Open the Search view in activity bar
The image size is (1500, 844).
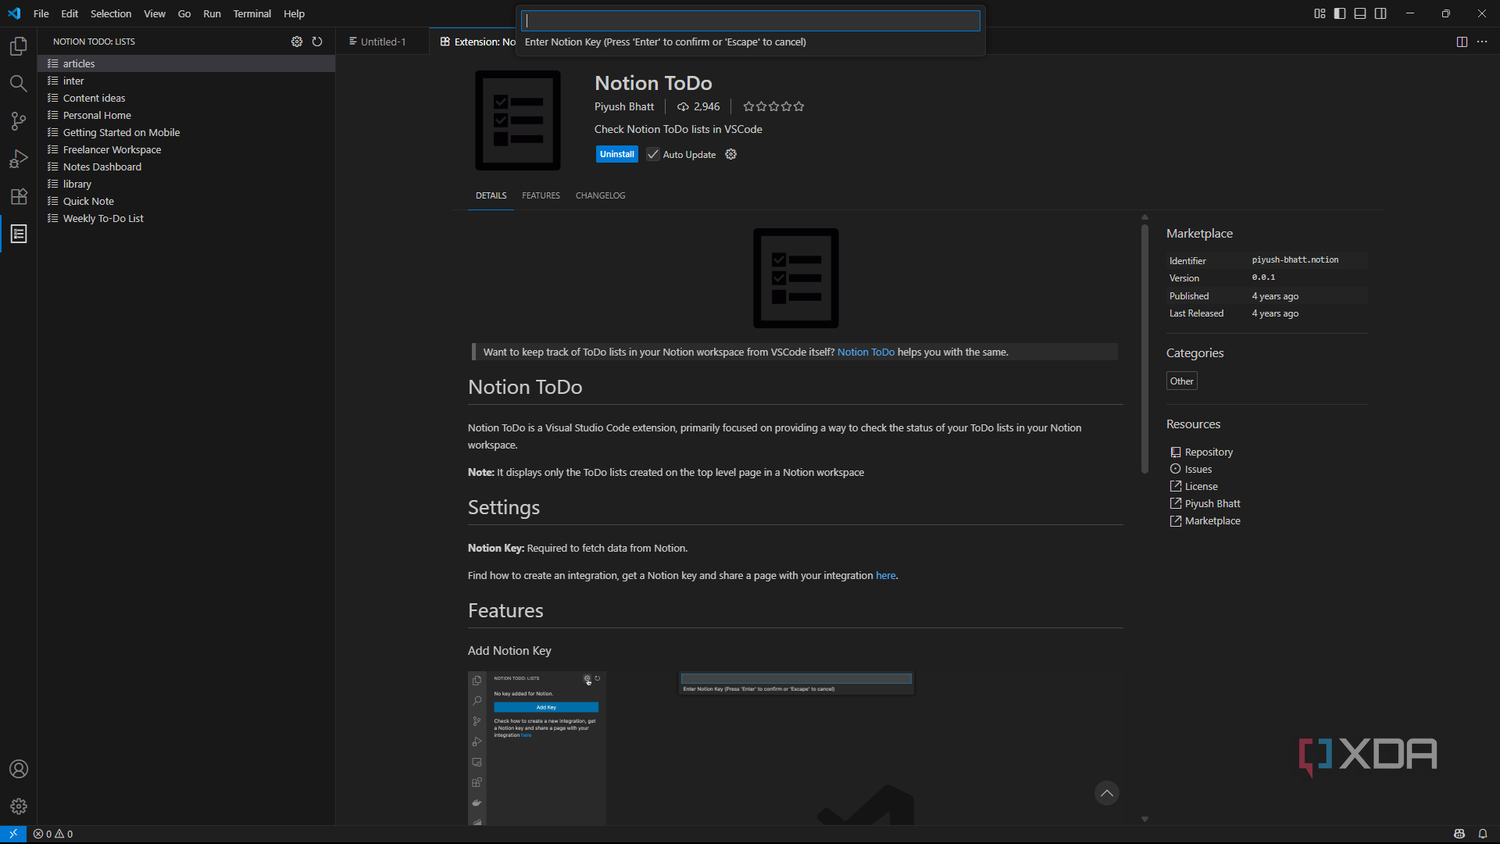point(18,84)
